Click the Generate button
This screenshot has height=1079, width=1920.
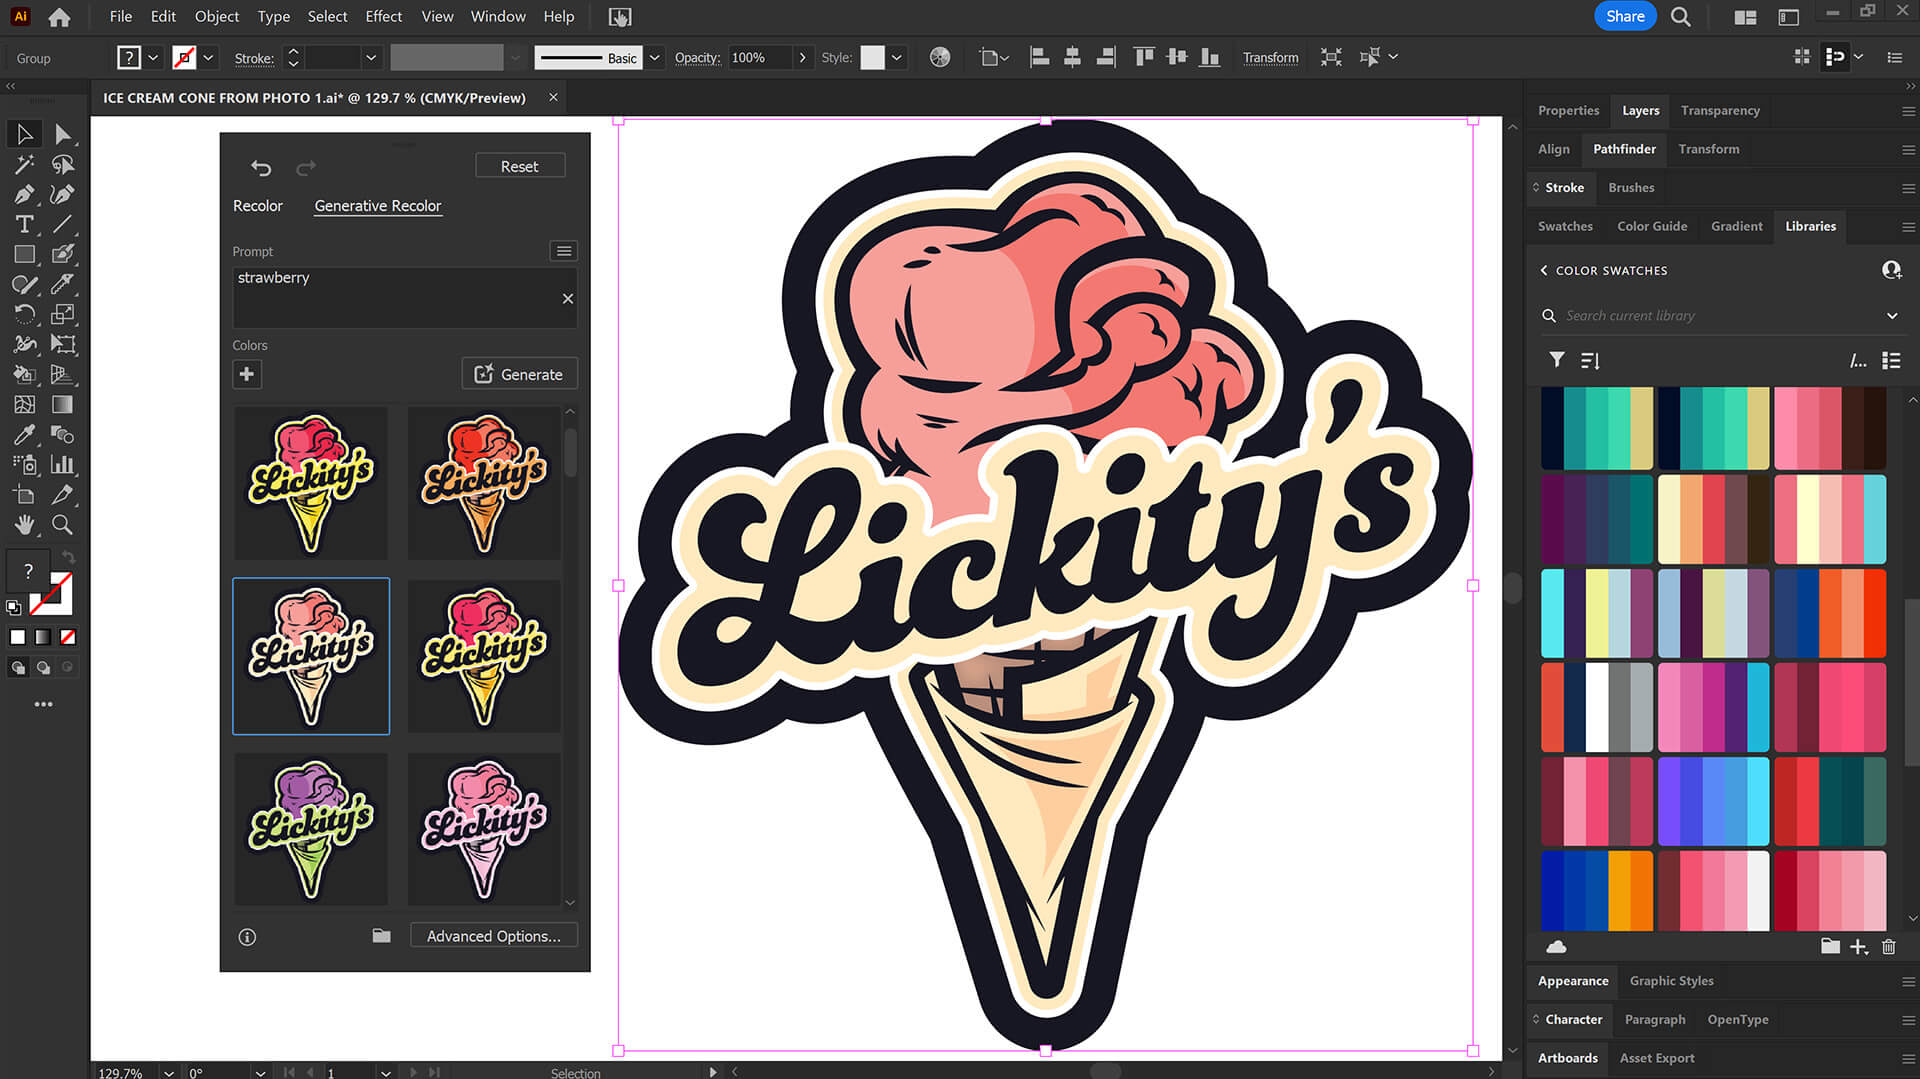pyautogui.click(x=519, y=374)
